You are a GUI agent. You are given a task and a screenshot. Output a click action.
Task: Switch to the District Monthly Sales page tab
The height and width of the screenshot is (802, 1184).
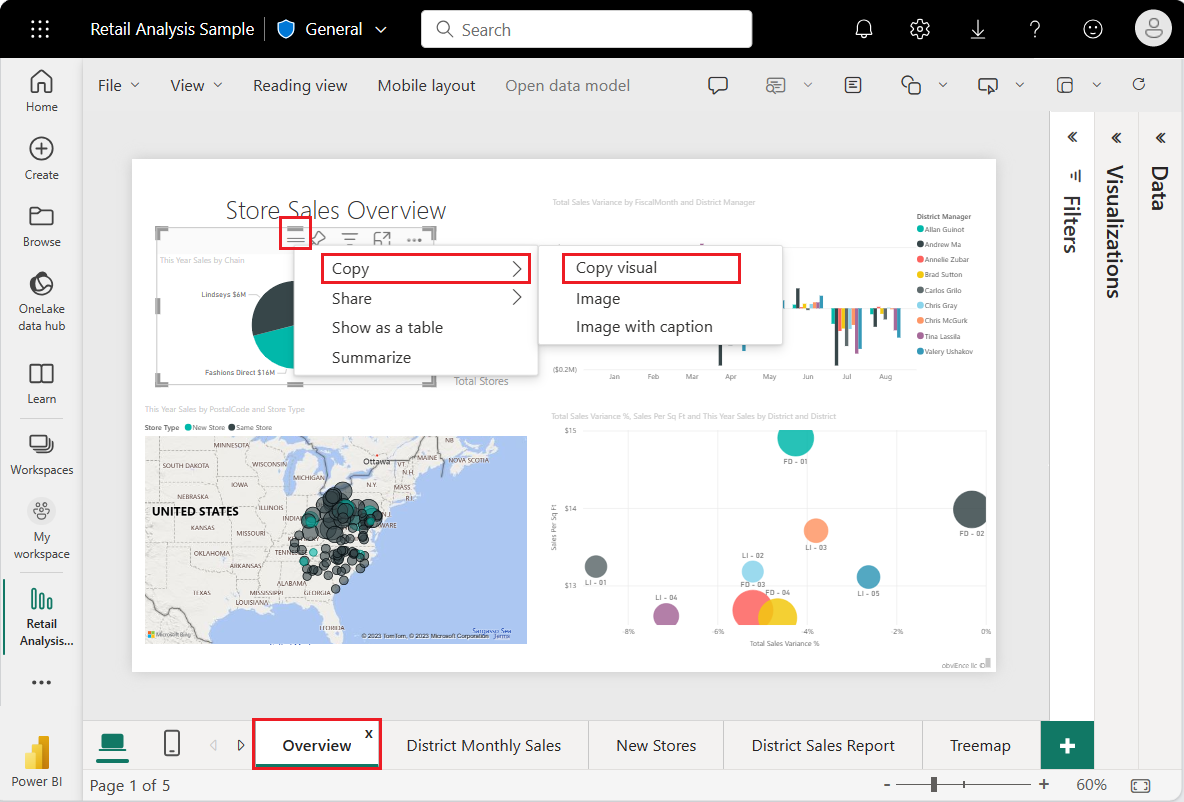[x=485, y=745]
